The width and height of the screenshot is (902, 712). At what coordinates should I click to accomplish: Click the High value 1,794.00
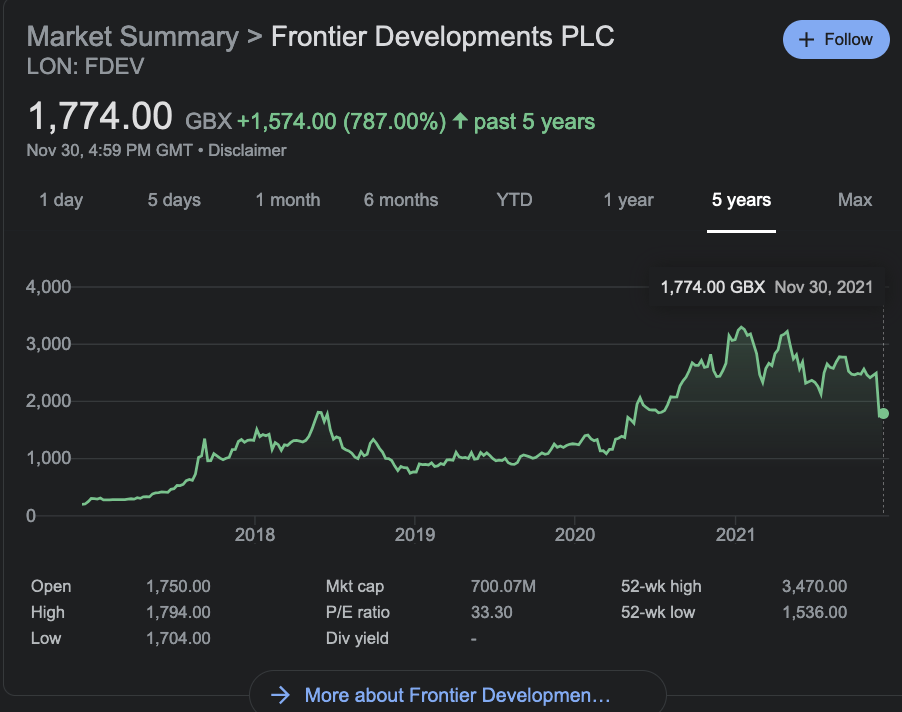point(178,613)
